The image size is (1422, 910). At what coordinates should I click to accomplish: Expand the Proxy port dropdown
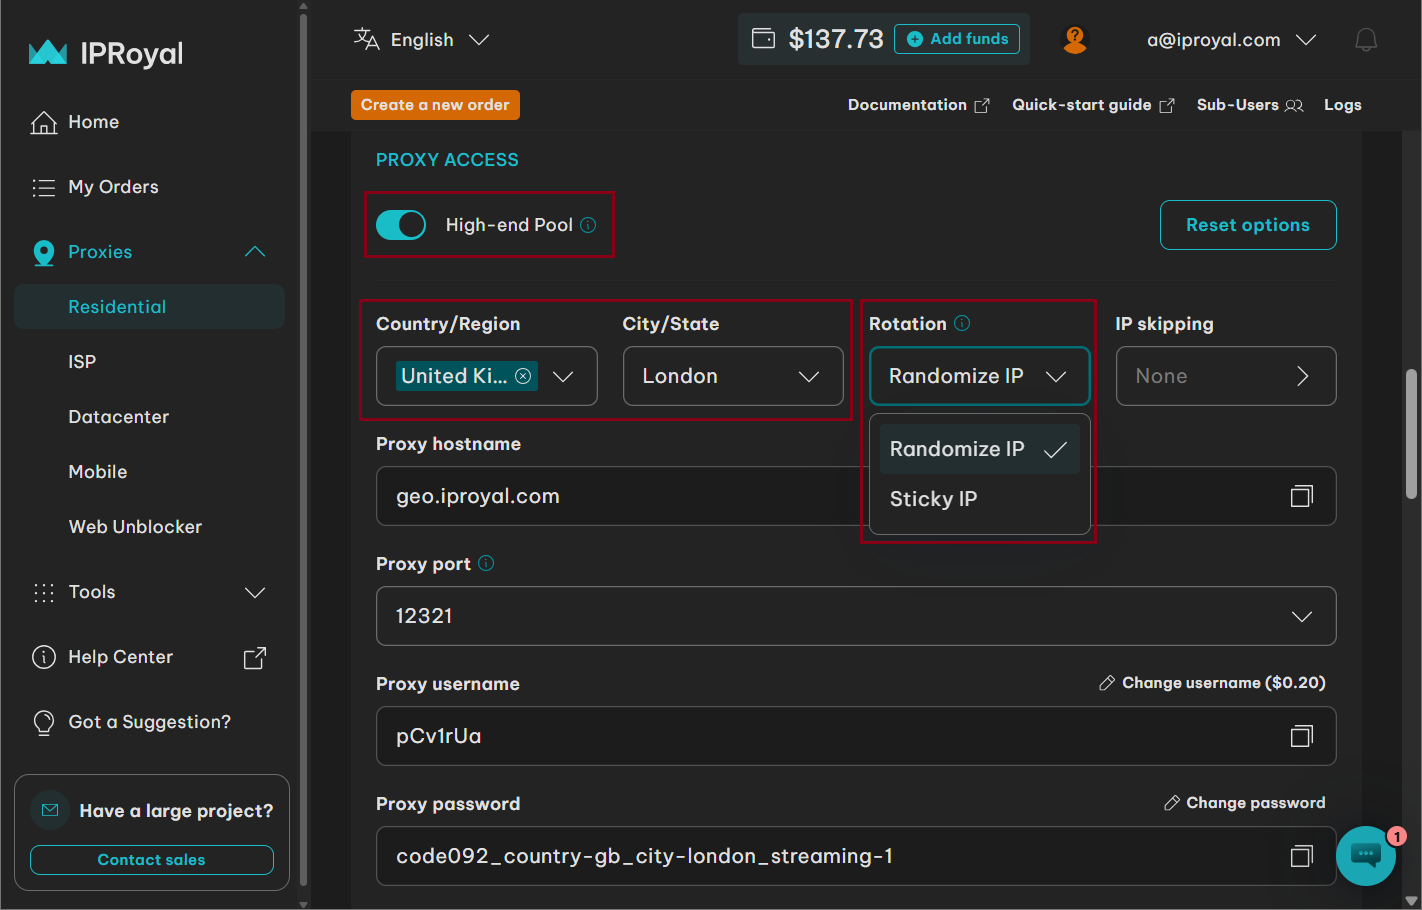pos(1301,616)
